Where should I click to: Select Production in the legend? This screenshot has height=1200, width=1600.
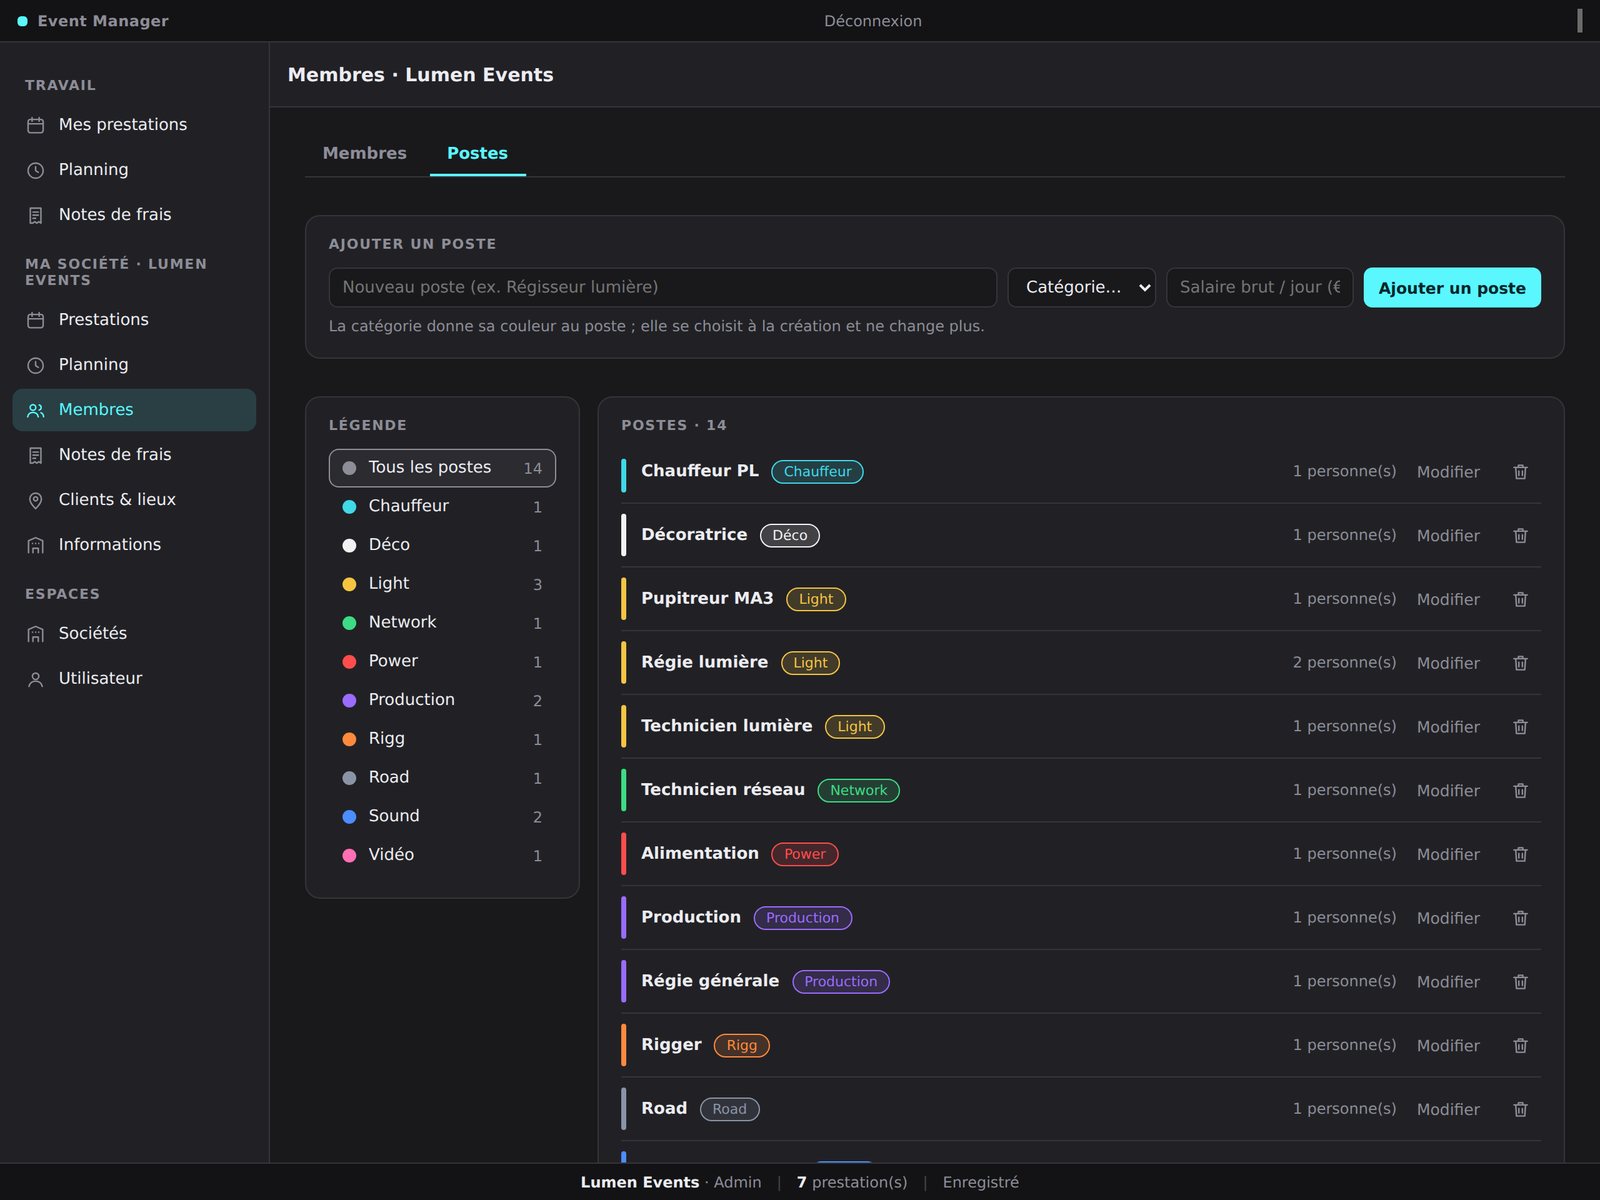442,700
